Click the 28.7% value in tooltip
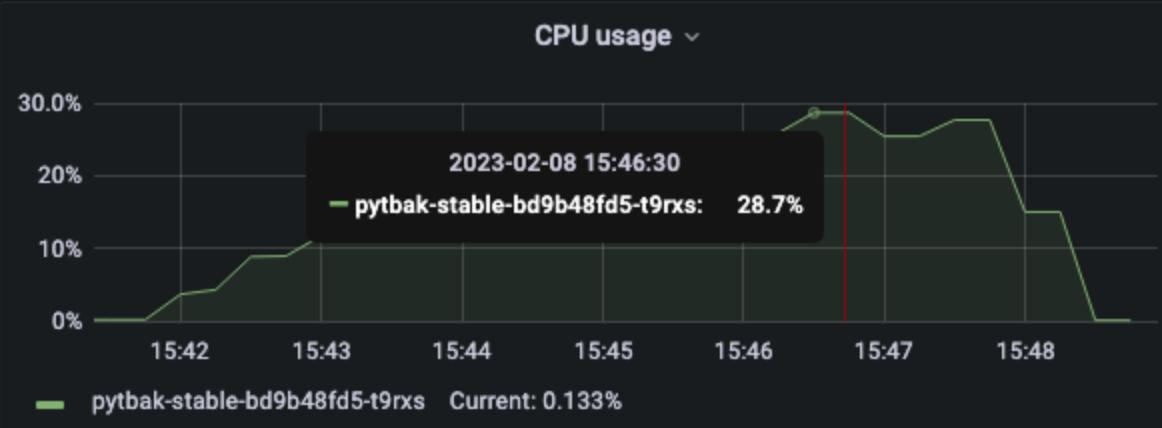The height and width of the screenshot is (428, 1162). 770,205
